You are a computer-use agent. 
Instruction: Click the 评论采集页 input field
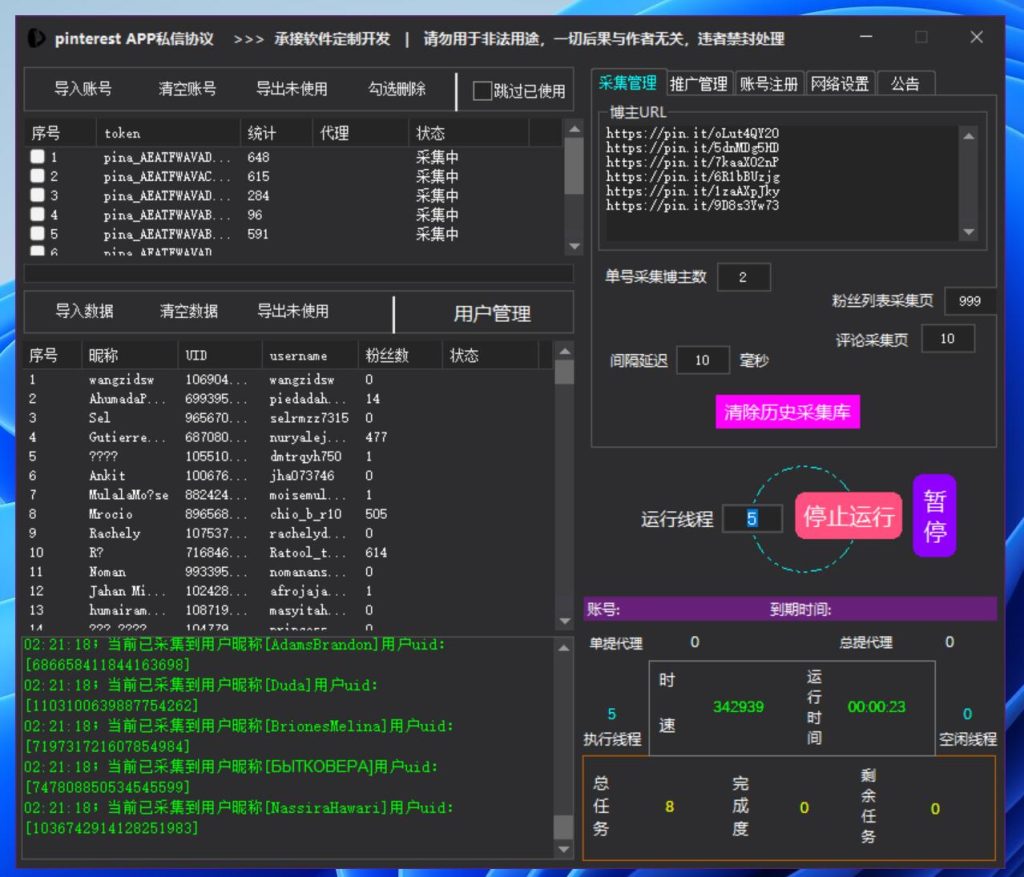[x=948, y=338]
